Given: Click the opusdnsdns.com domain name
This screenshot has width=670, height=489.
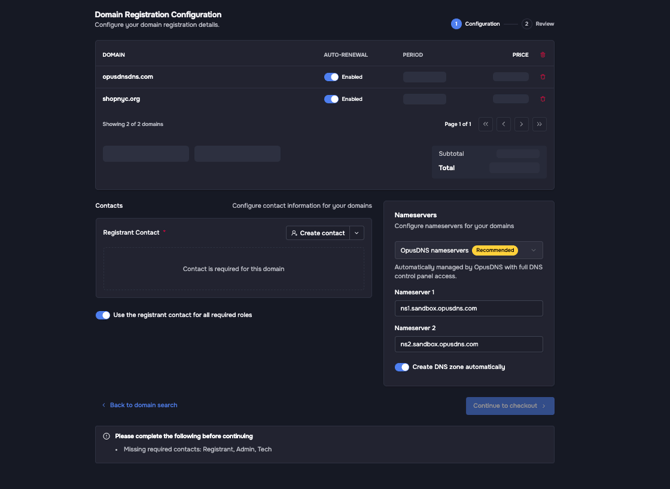Looking at the screenshot, I should pos(128,77).
